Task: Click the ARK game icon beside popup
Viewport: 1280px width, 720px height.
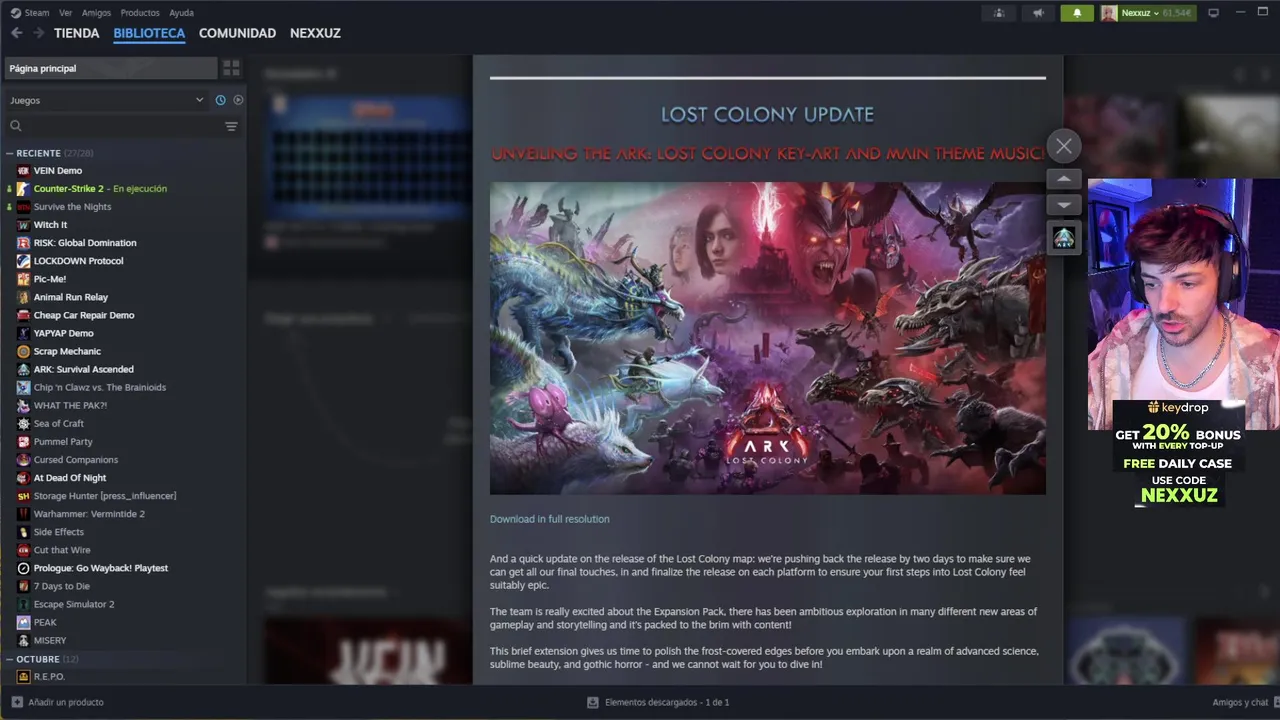Action: click(x=1064, y=238)
